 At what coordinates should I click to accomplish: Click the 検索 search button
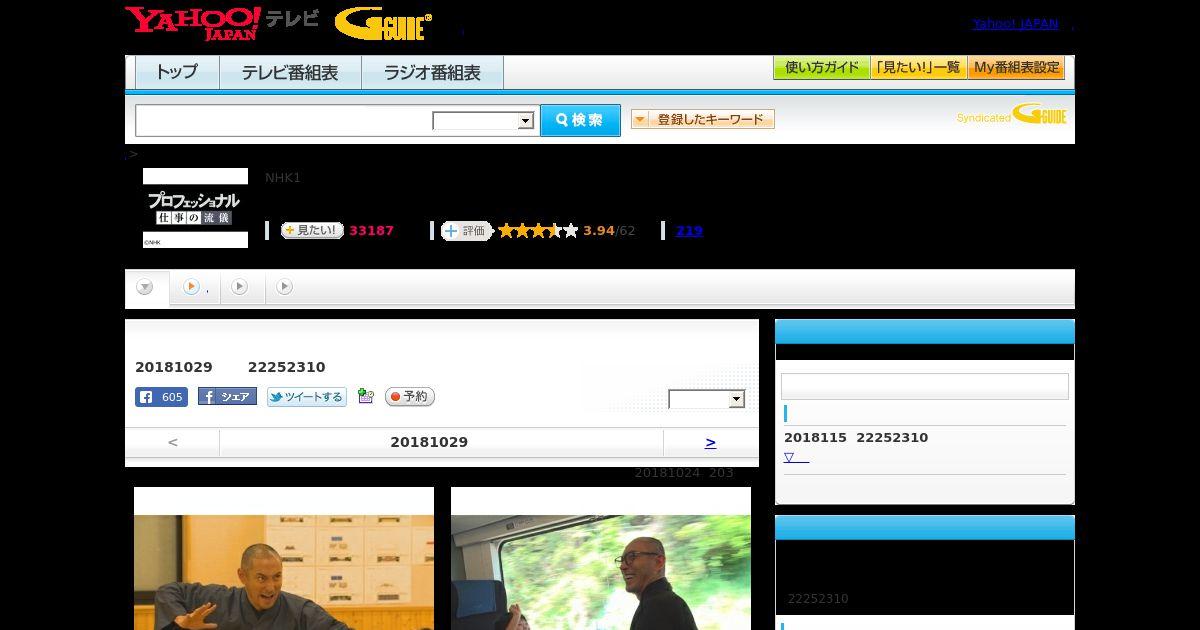coord(580,120)
